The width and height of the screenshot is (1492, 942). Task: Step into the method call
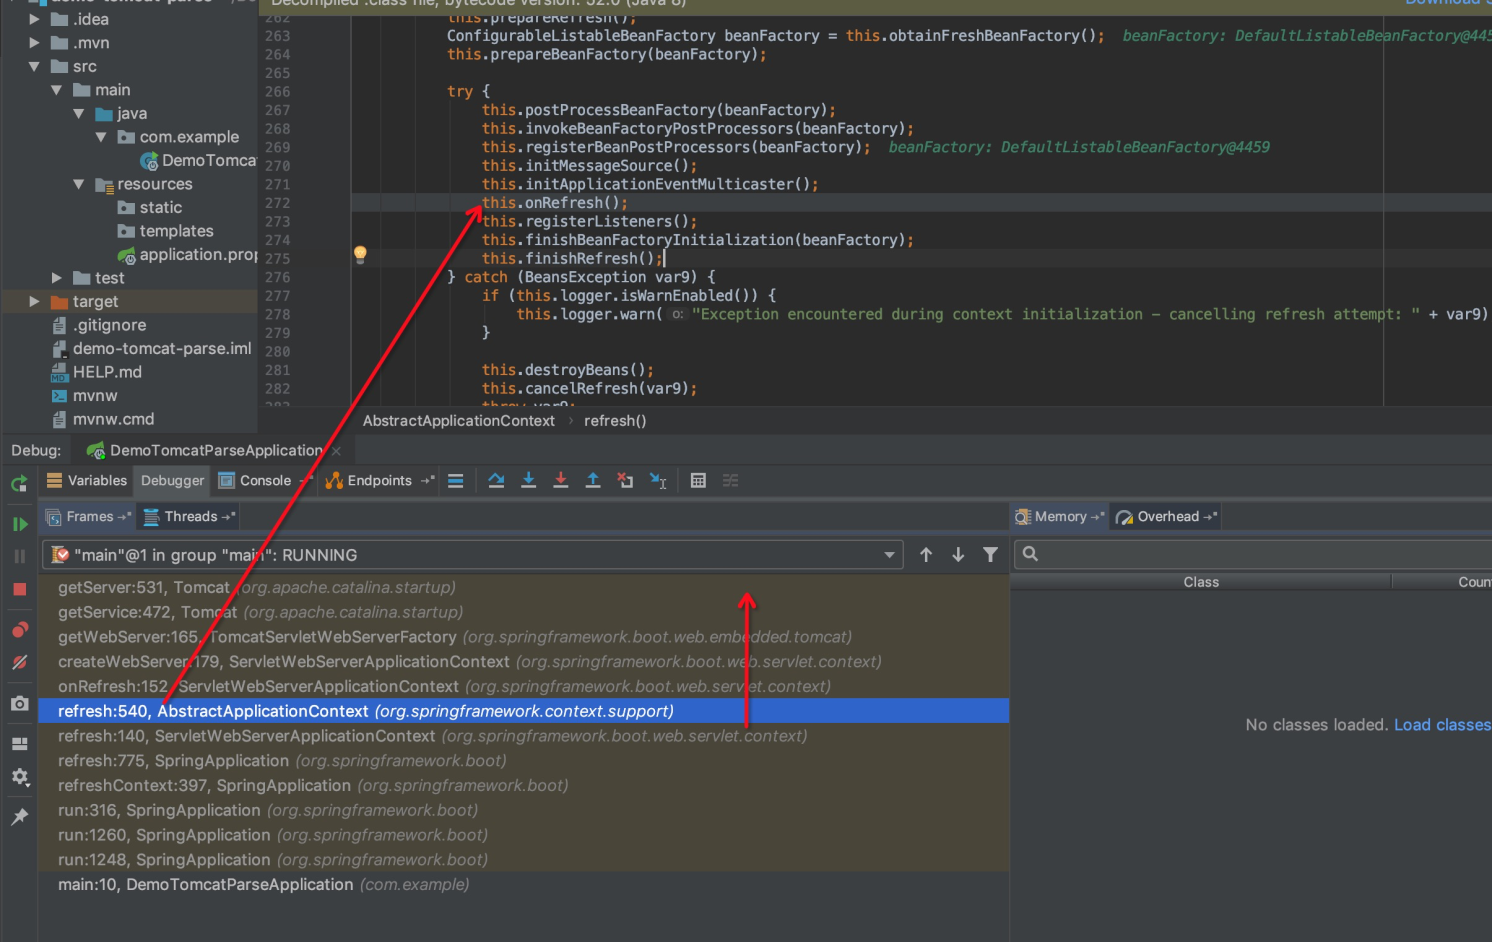click(x=529, y=481)
